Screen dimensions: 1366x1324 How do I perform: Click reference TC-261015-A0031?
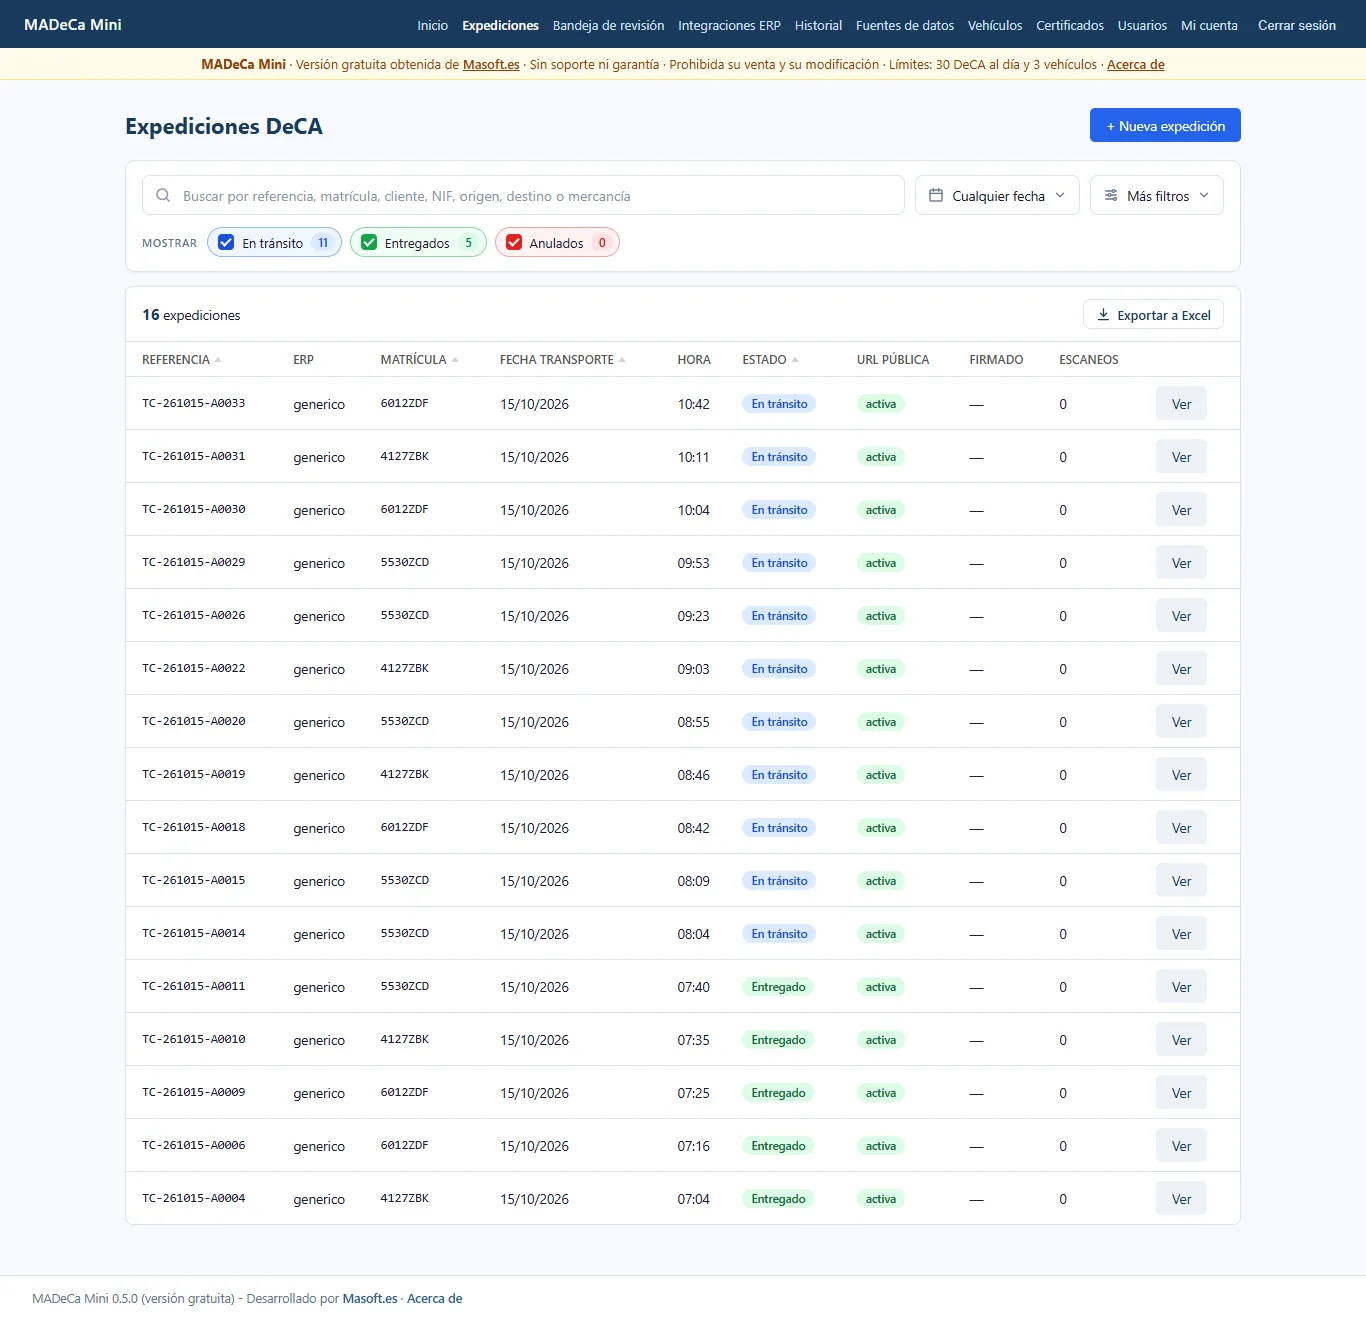tap(194, 456)
